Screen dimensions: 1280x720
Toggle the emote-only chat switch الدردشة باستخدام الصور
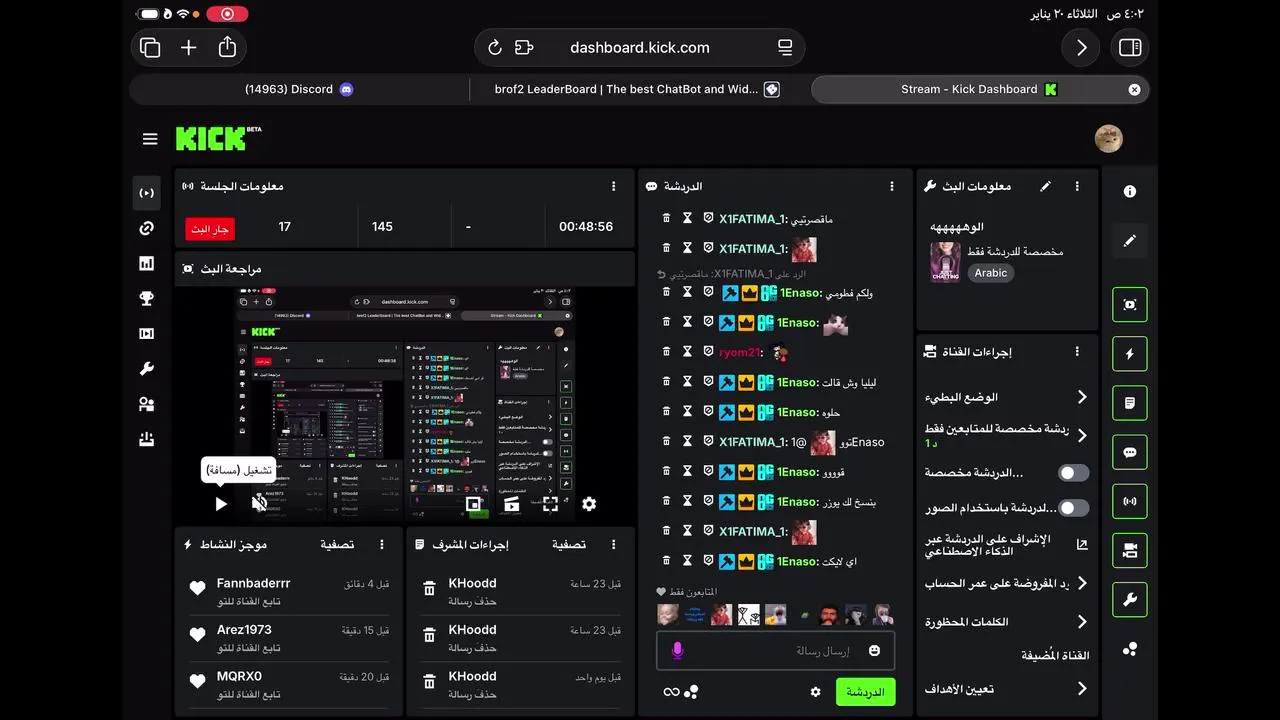point(1073,508)
